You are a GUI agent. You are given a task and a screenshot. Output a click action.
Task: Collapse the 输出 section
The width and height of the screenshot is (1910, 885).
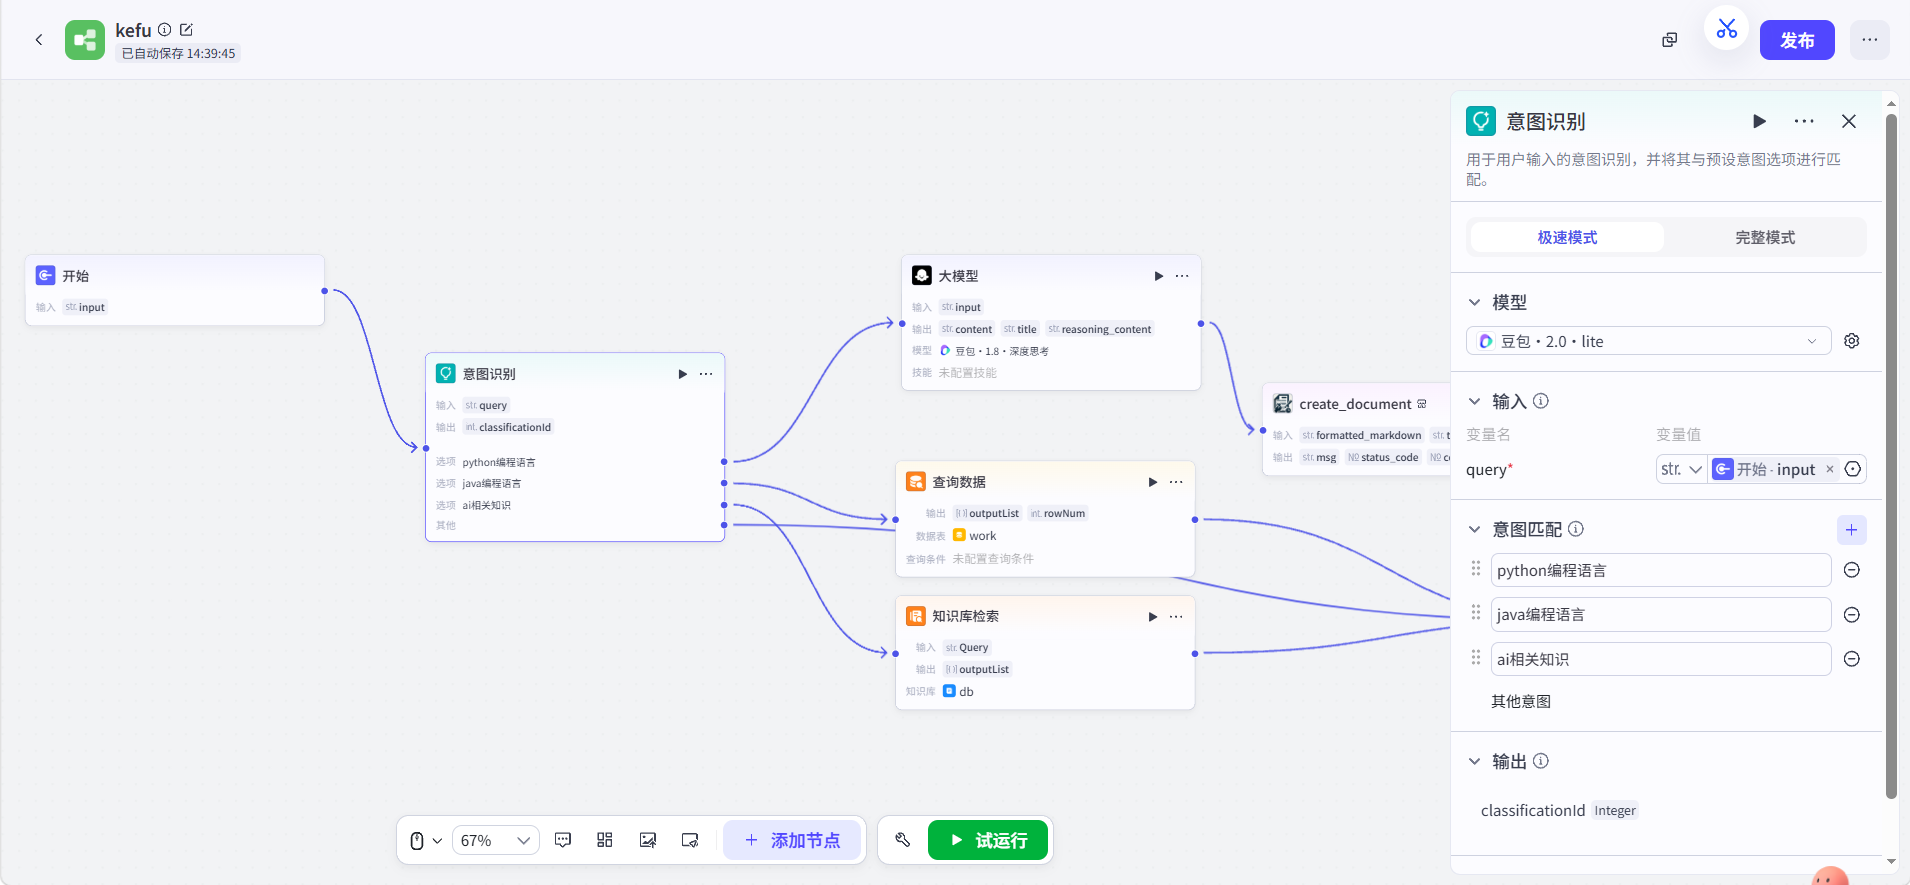1474,761
